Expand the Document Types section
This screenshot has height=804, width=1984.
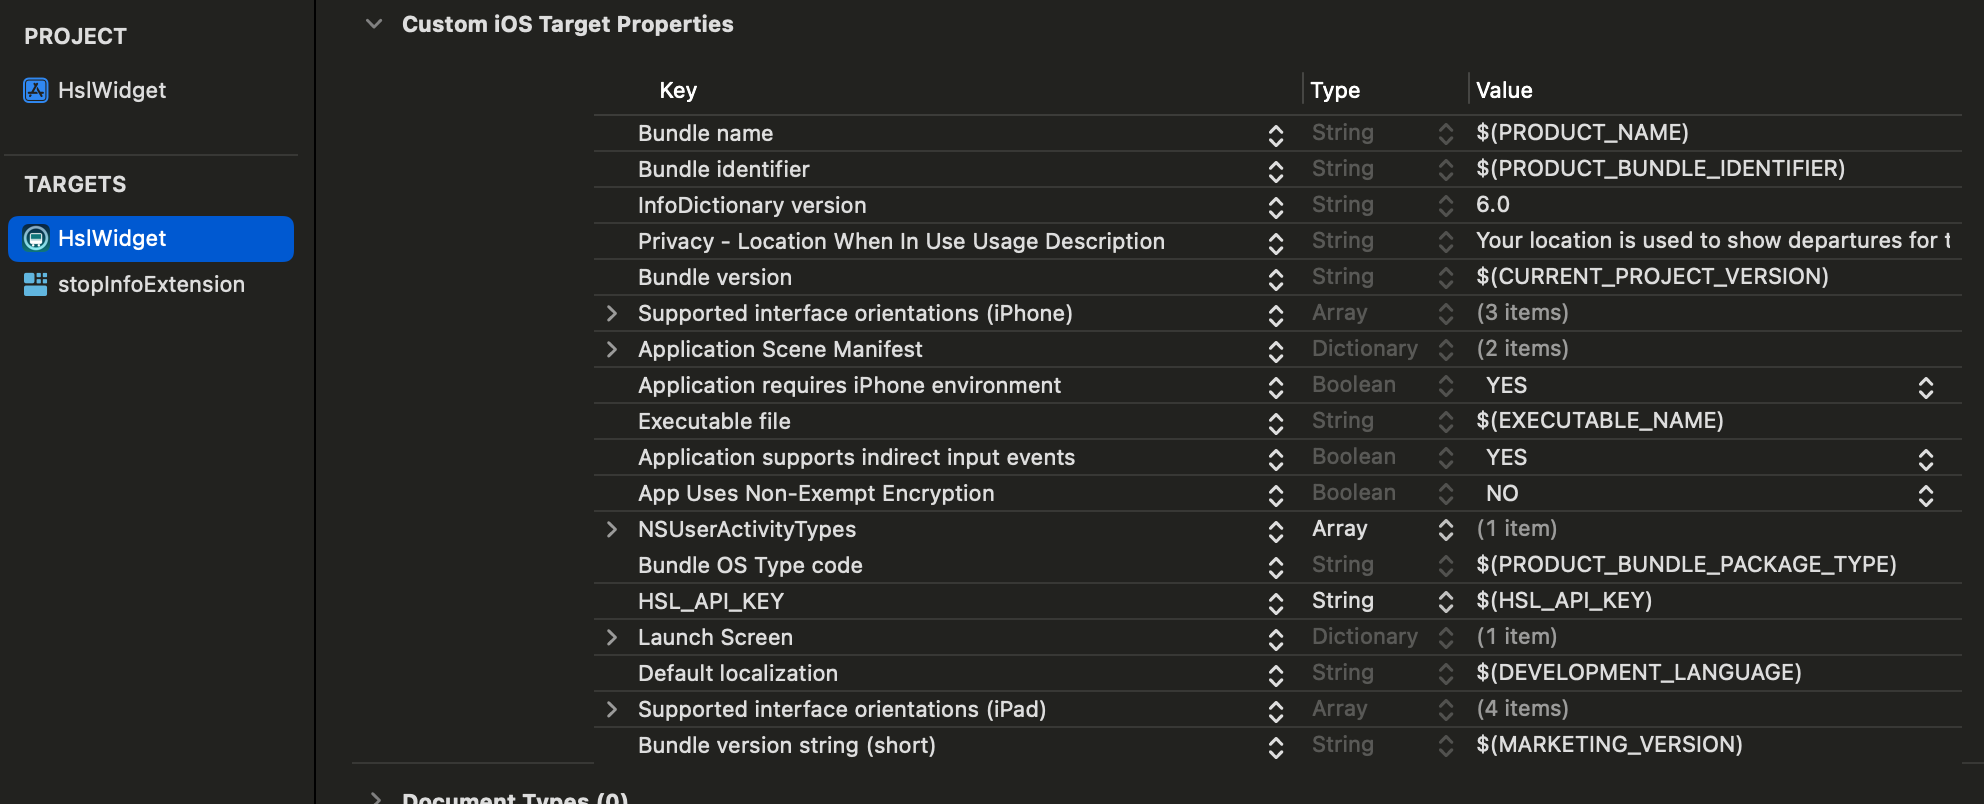pyautogui.click(x=375, y=797)
